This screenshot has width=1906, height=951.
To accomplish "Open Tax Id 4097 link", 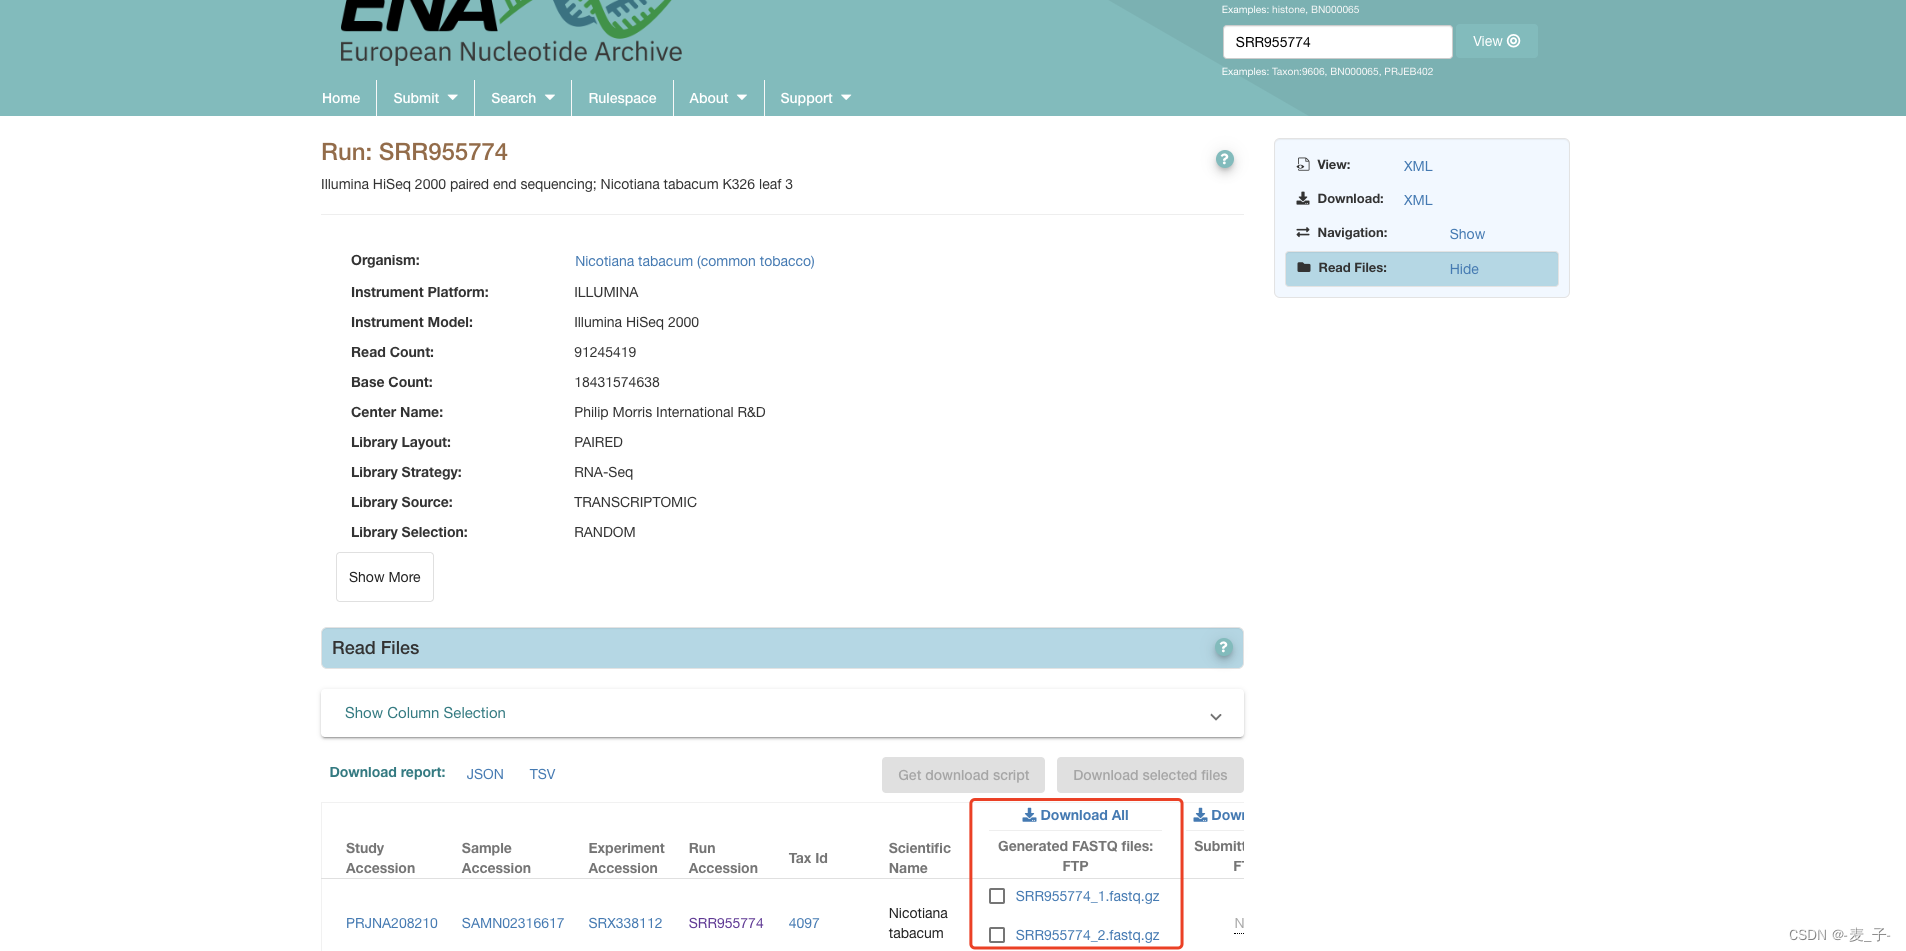I will [x=804, y=923].
